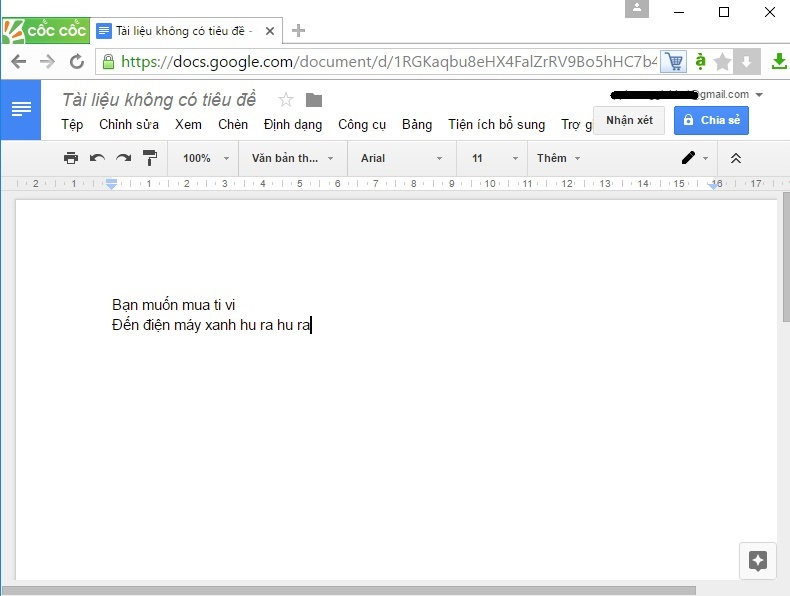Click the green padlock security icon
The height and width of the screenshot is (596, 790).
click(108, 62)
